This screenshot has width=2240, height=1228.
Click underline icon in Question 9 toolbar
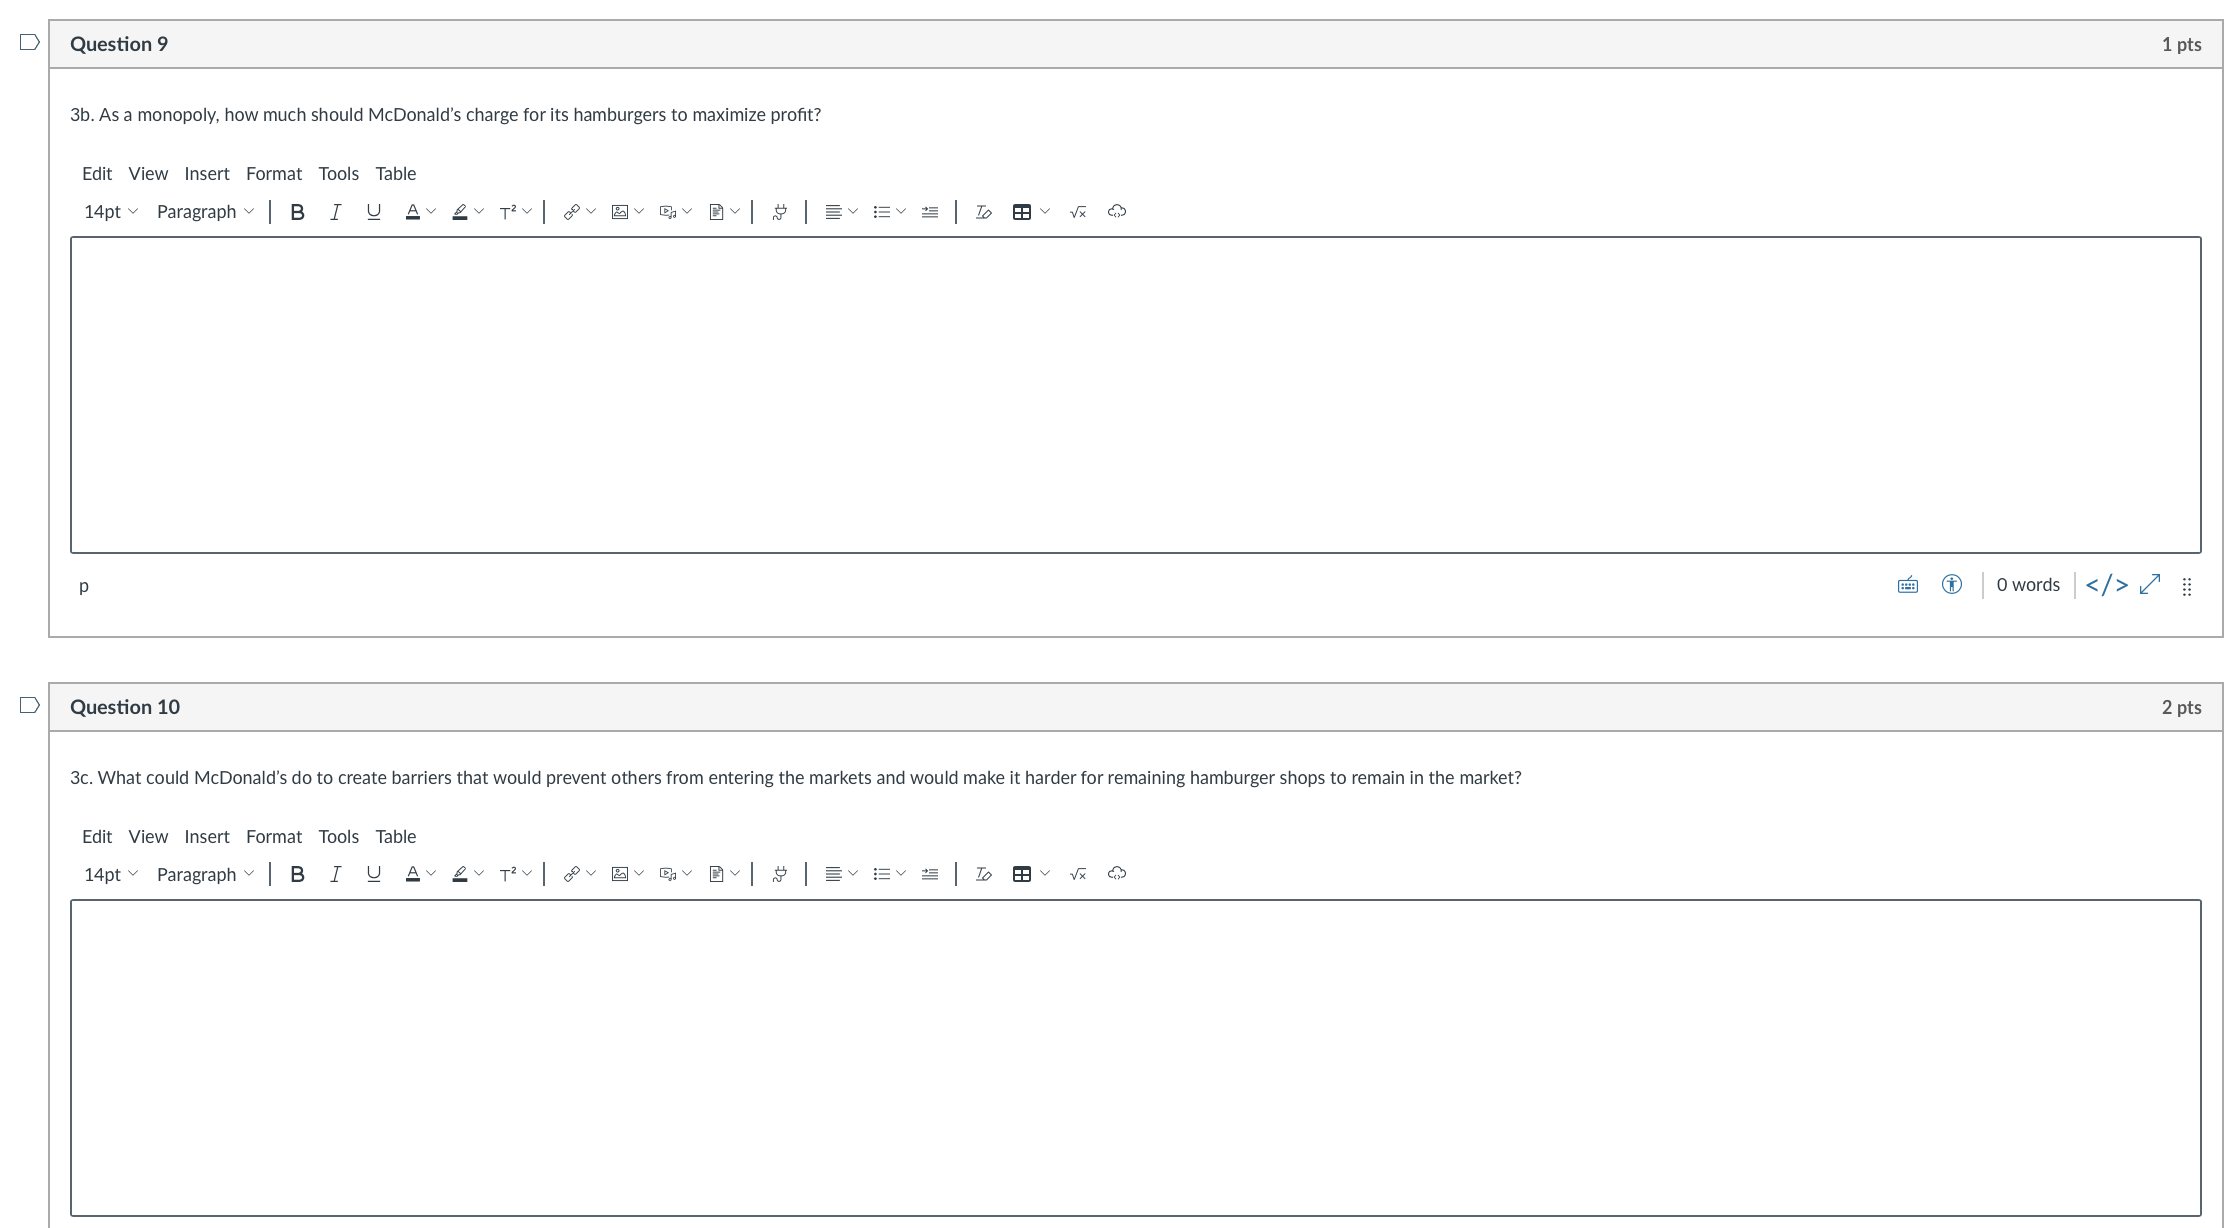coord(374,212)
